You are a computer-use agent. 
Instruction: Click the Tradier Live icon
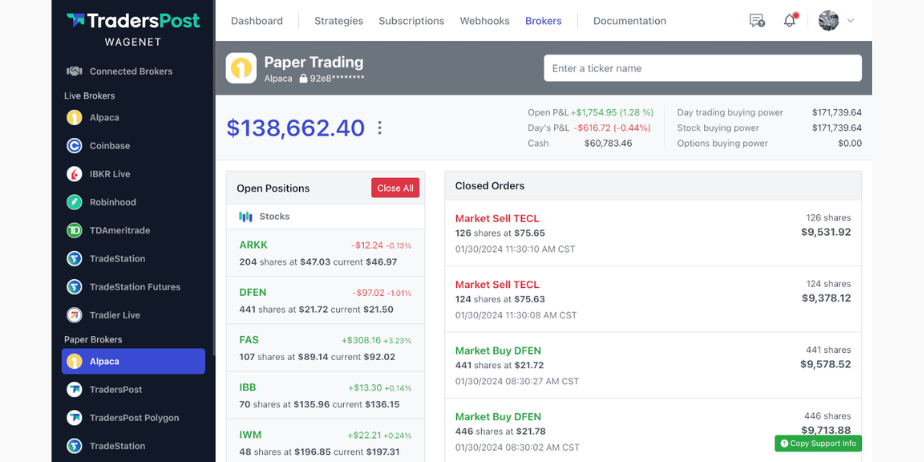(x=74, y=315)
